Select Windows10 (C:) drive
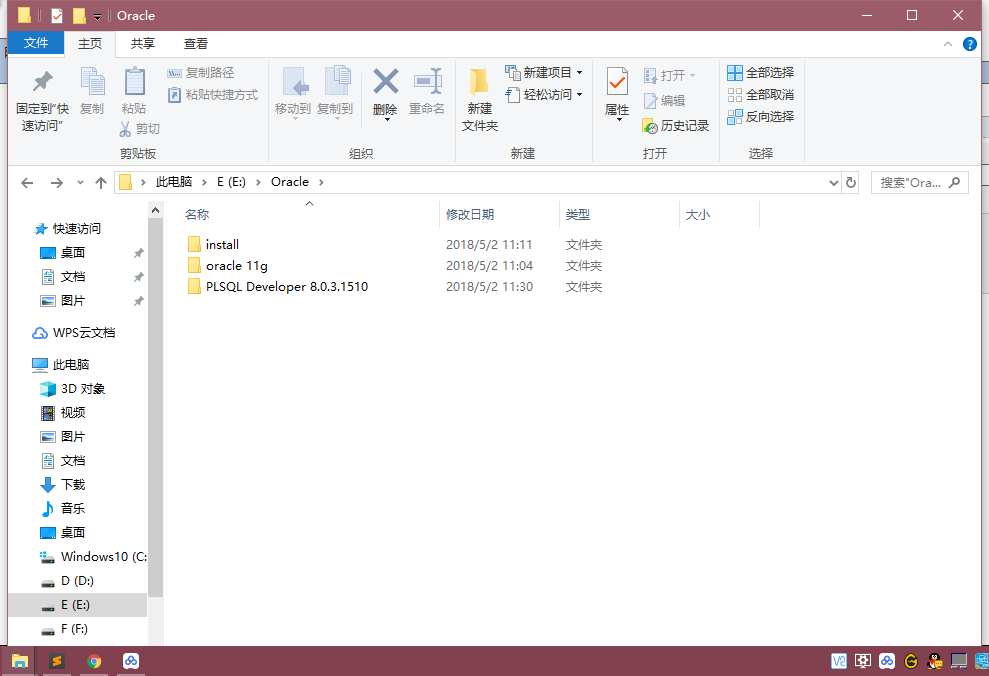 93,557
